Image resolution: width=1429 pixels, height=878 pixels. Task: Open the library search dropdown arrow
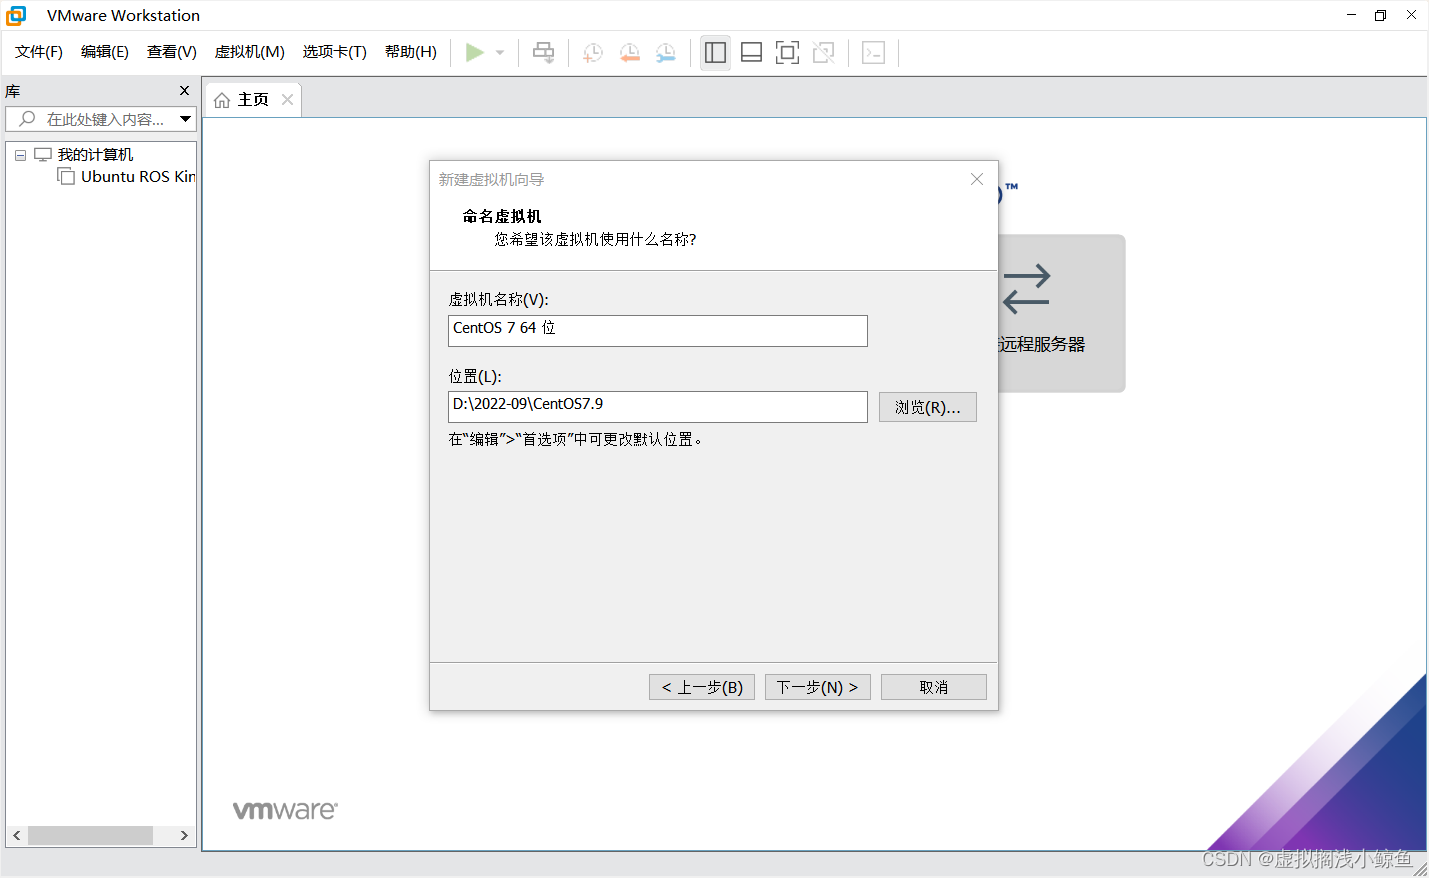point(185,119)
